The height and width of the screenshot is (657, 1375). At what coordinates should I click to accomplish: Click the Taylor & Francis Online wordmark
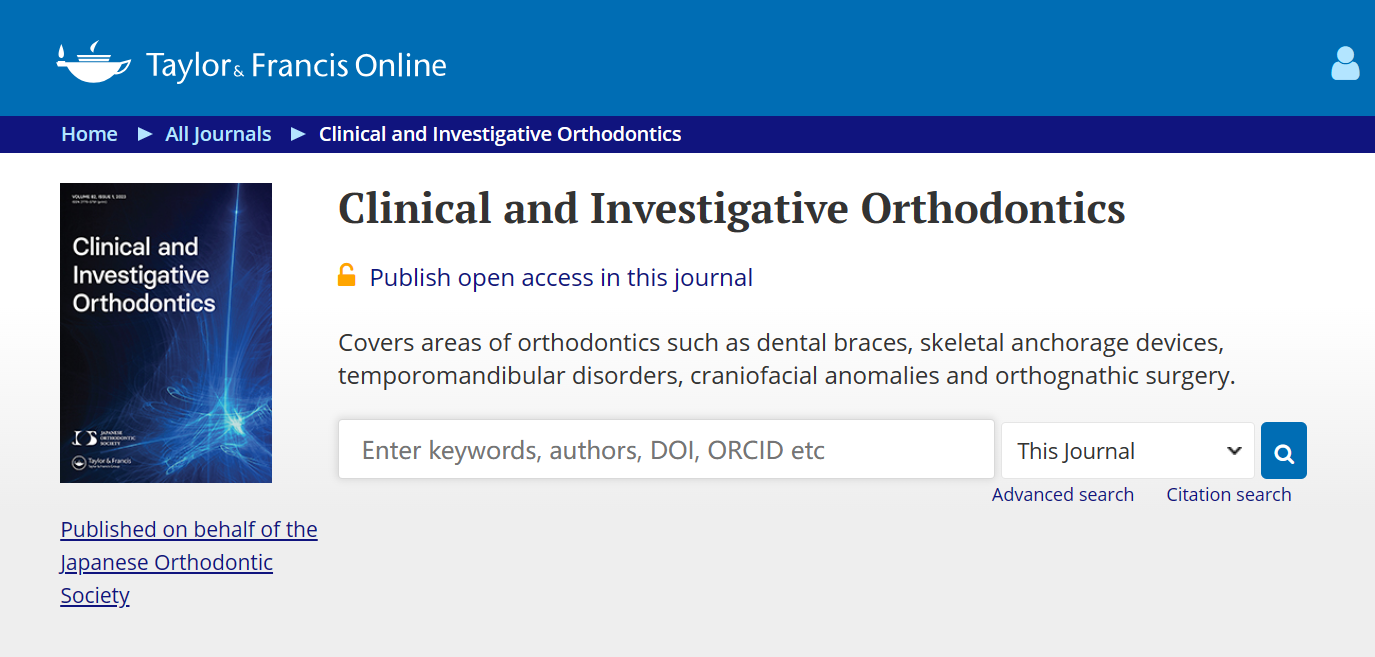coord(296,65)
